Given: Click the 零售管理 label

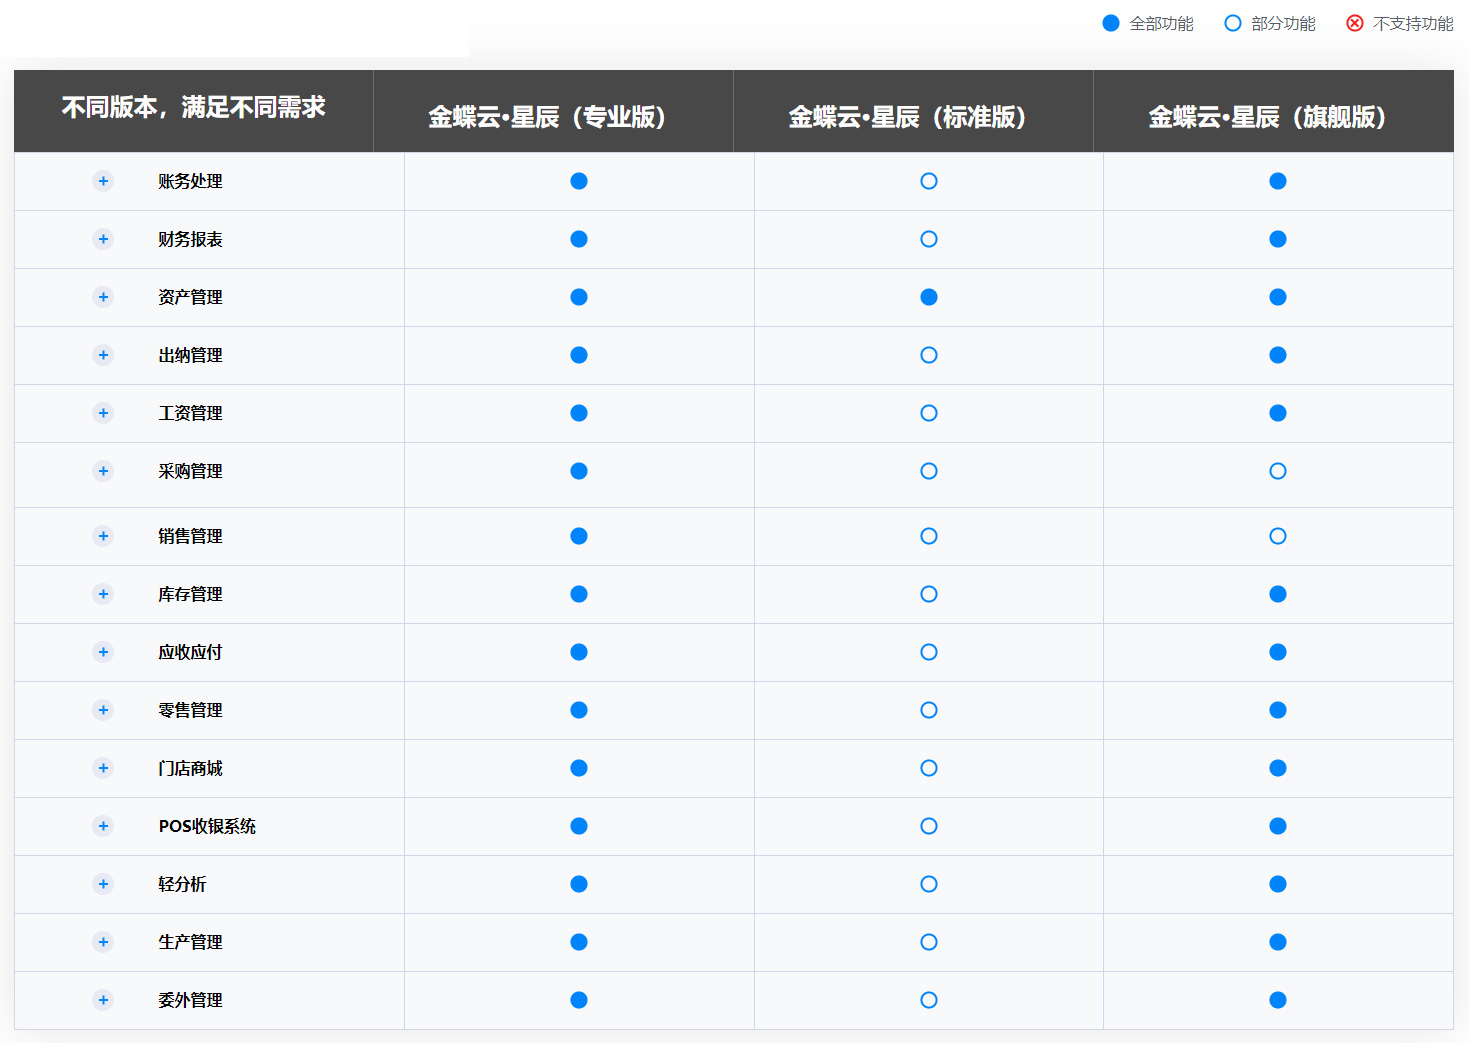Looking at the screenshot, I should 190,710.
